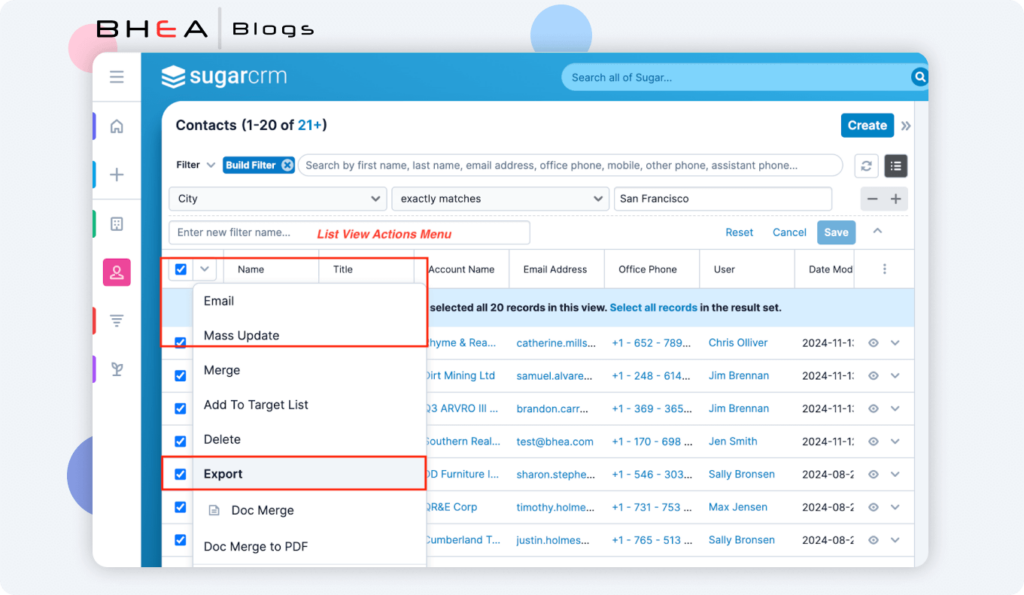
Task: Expand row actions for Chris Olliver
Action: [x=895, y=343]
